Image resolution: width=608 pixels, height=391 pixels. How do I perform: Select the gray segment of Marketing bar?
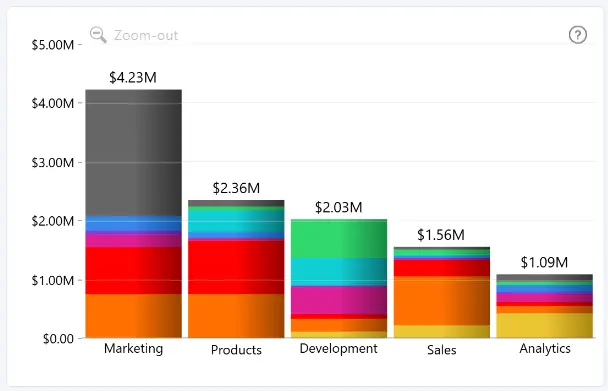point(133,153)
